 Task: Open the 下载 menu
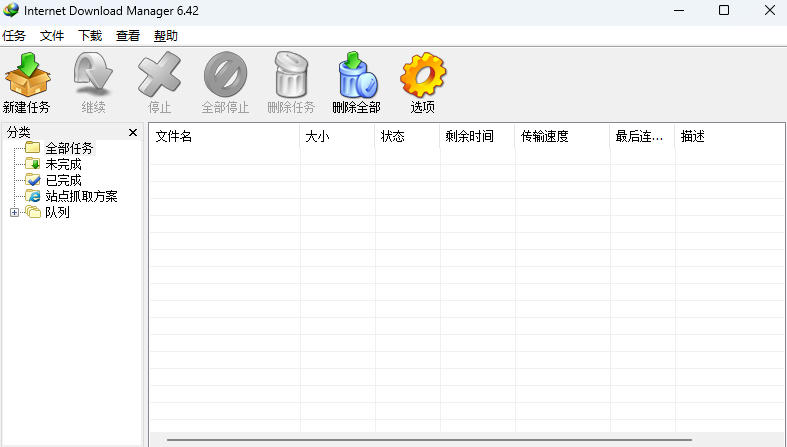coord(90,36)
